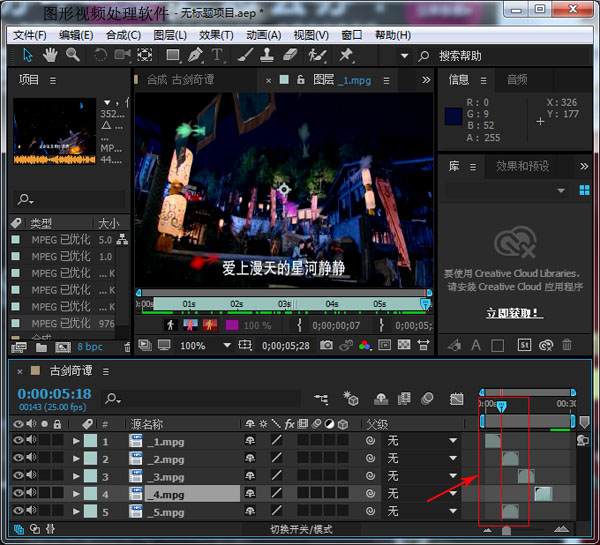Select the Clone Stamp tool
The height and width of the screenshot is (545, 600).
(267, 55)
